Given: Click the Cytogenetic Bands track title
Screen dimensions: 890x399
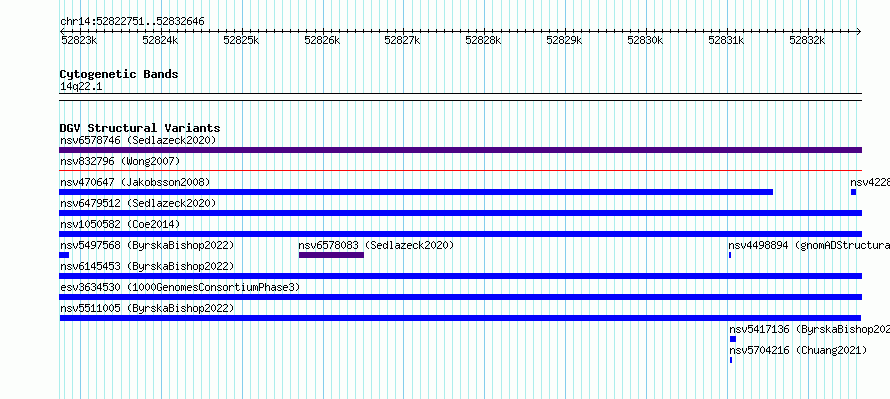Looking at the screenshot, I should 119,74.
